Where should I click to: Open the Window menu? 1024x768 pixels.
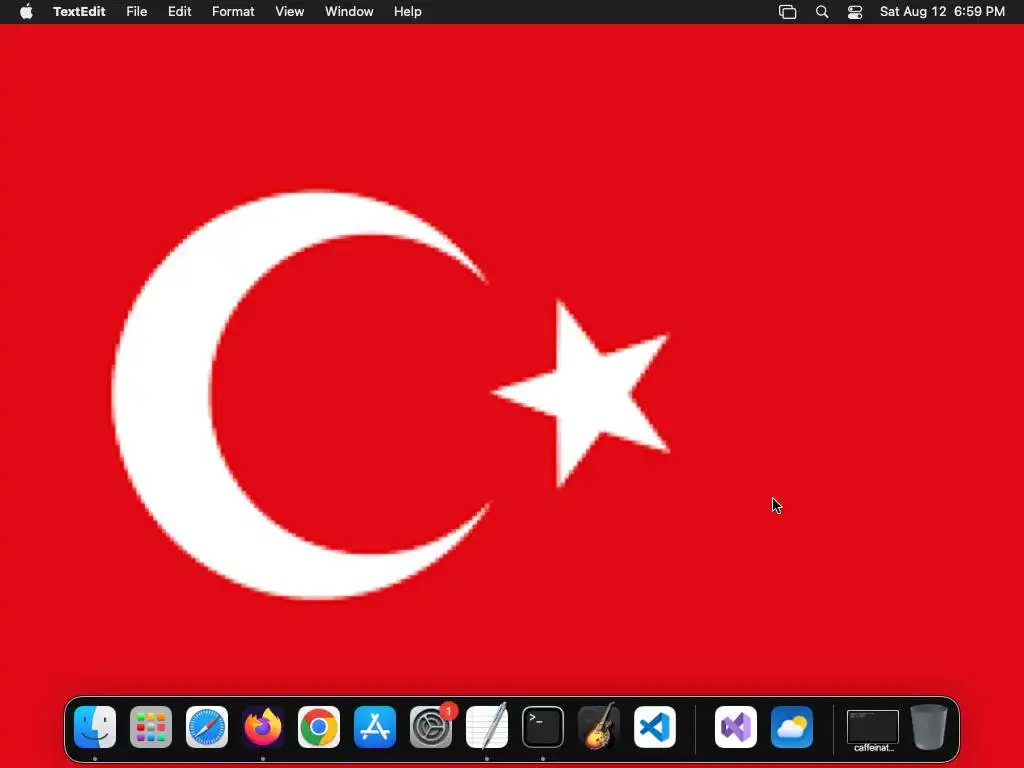click(x=349, y=12)
